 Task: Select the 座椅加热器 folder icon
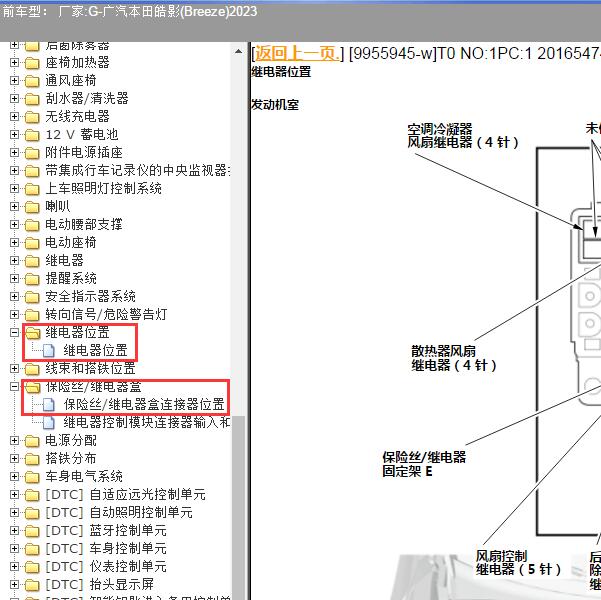(32, 63)
